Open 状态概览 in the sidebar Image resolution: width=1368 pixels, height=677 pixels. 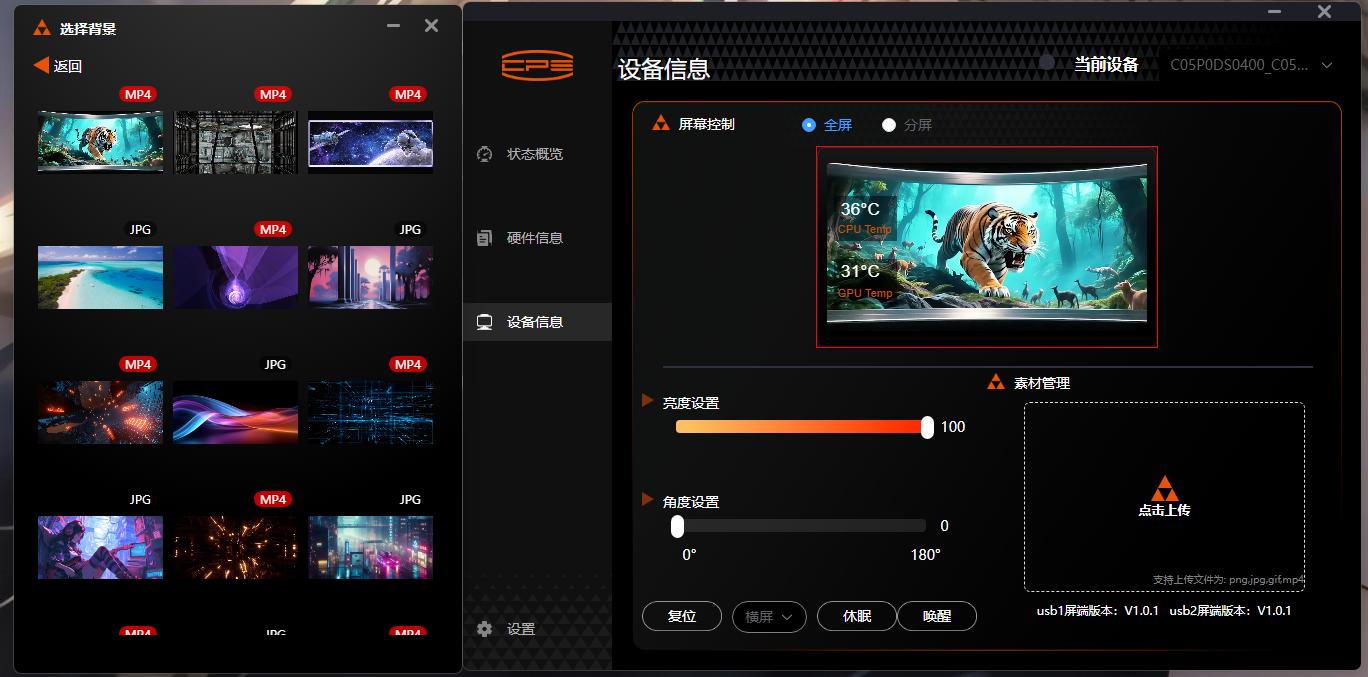[x=536, y=154]
